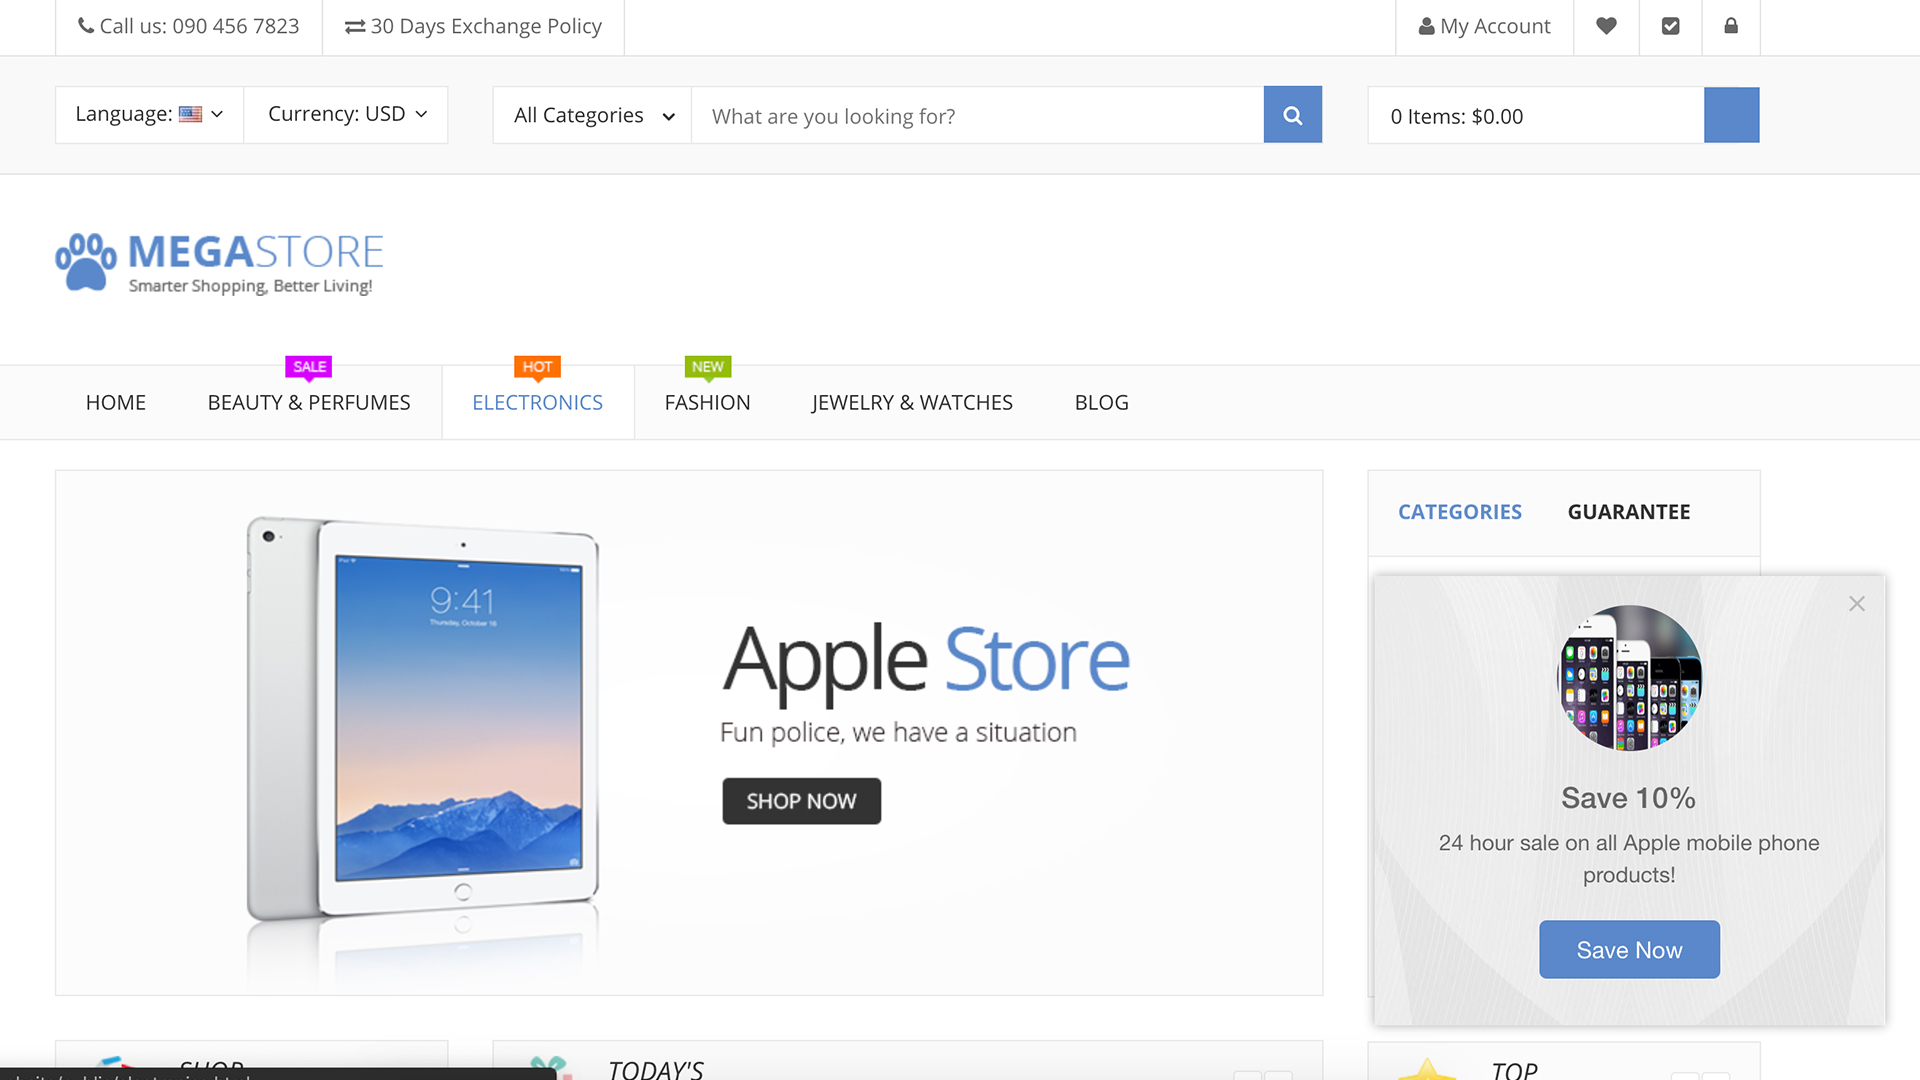This screenshot has width=1920, height=1080.
Task: Click the blue cart button
Action: tap(1732, 115)
